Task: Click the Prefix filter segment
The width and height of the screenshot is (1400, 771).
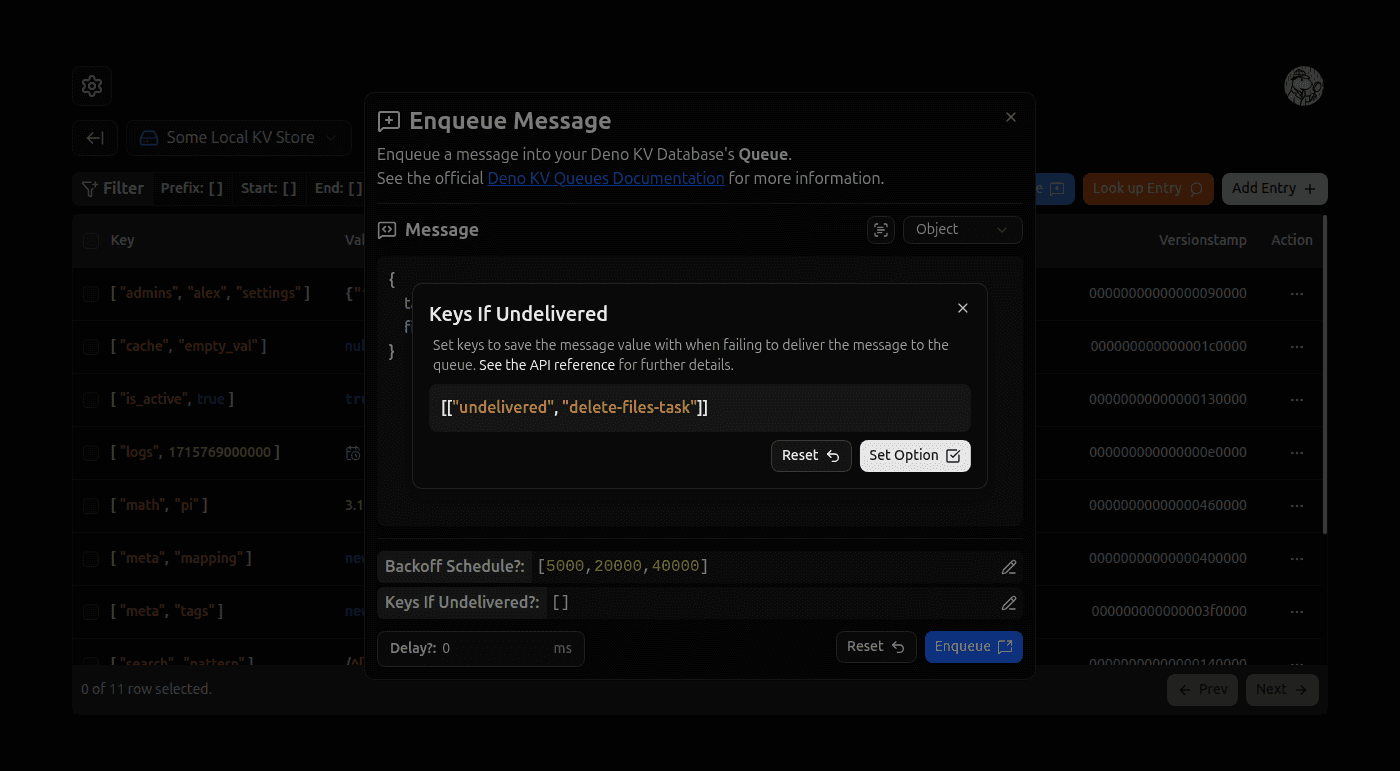Action: tap(190, 188)
